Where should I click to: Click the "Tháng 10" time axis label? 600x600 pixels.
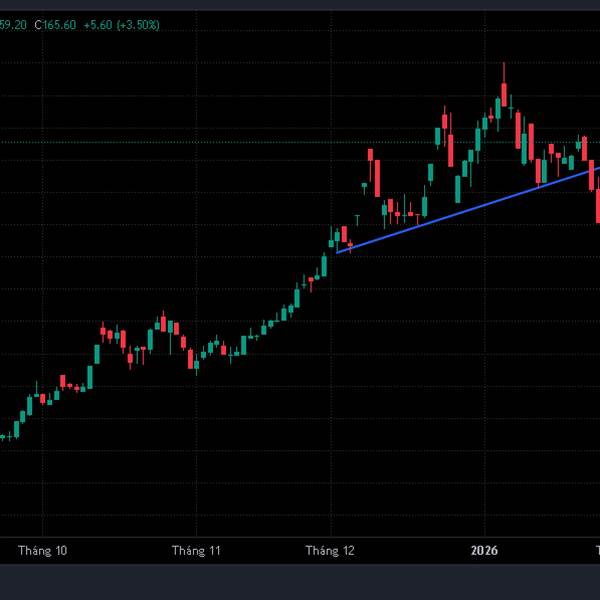42,551
